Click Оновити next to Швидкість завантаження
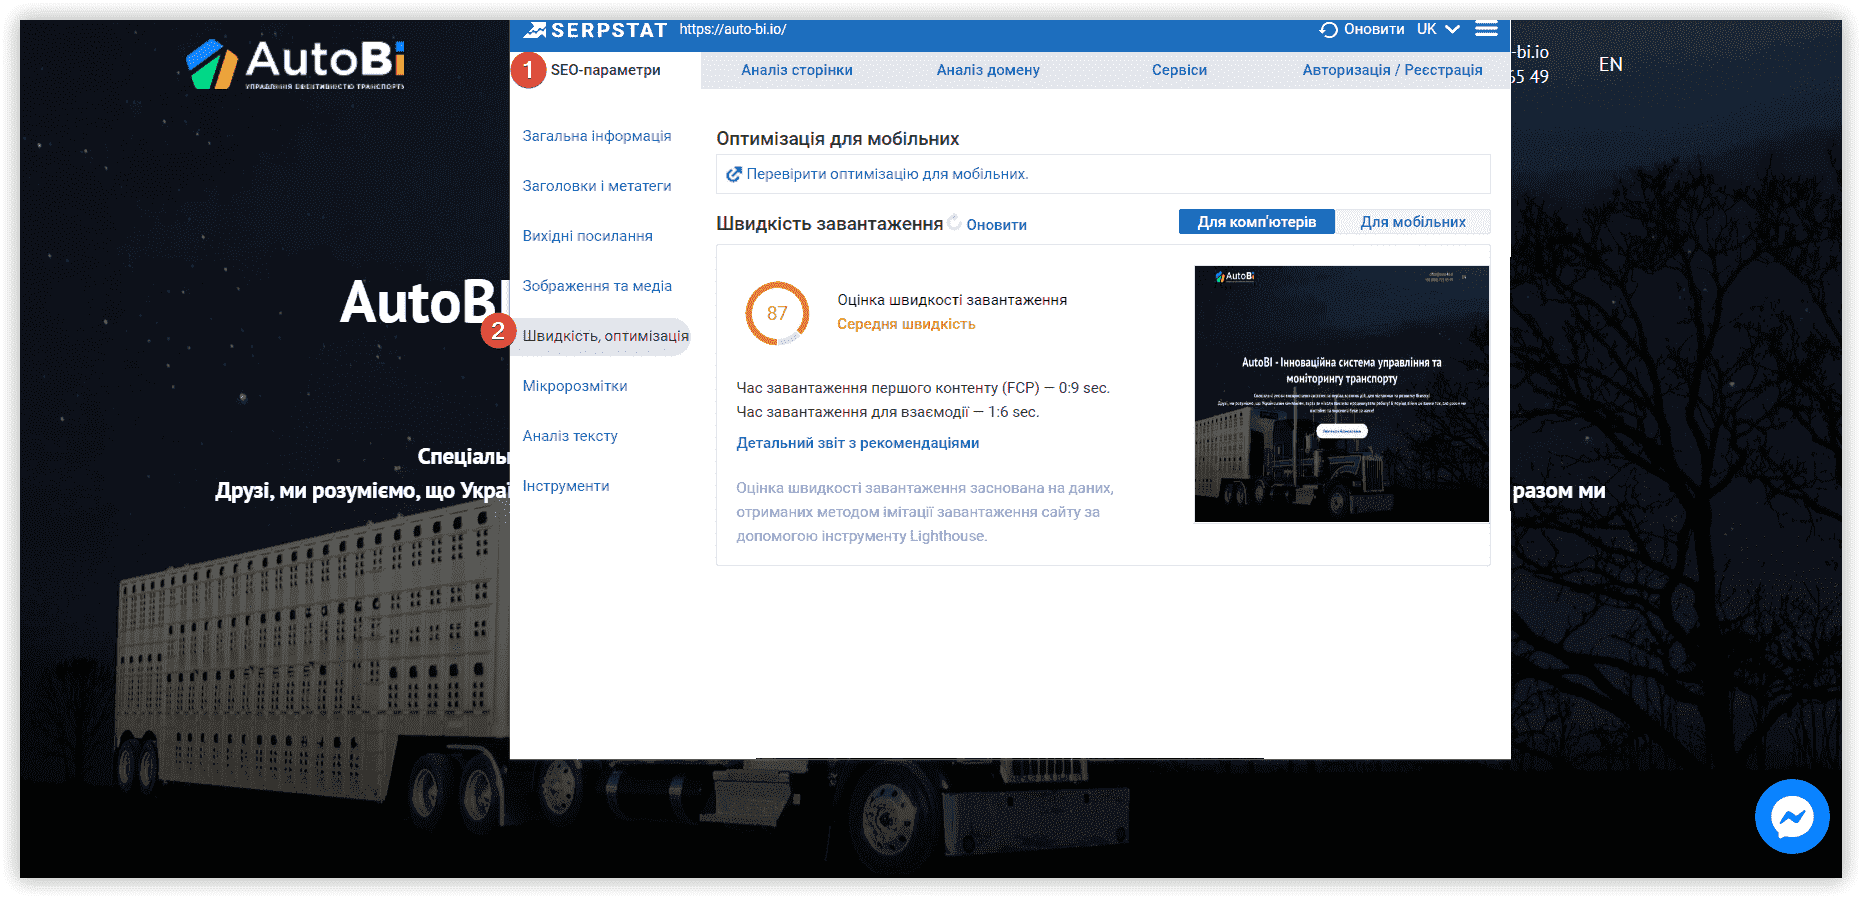Viewport: 1862px width, 898px height. [x=996, y=225]
